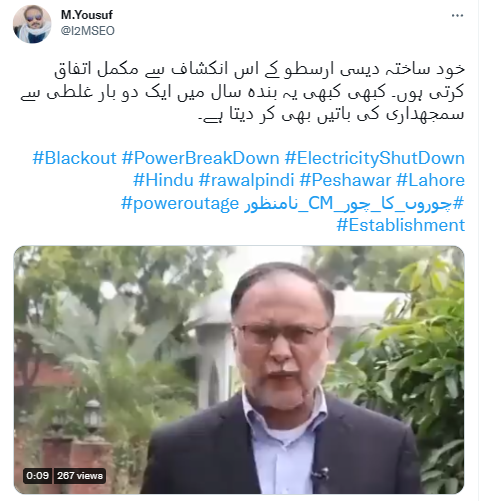
Task: Open the #rawalpindi hashtag
Action: [x=246, y=180]
